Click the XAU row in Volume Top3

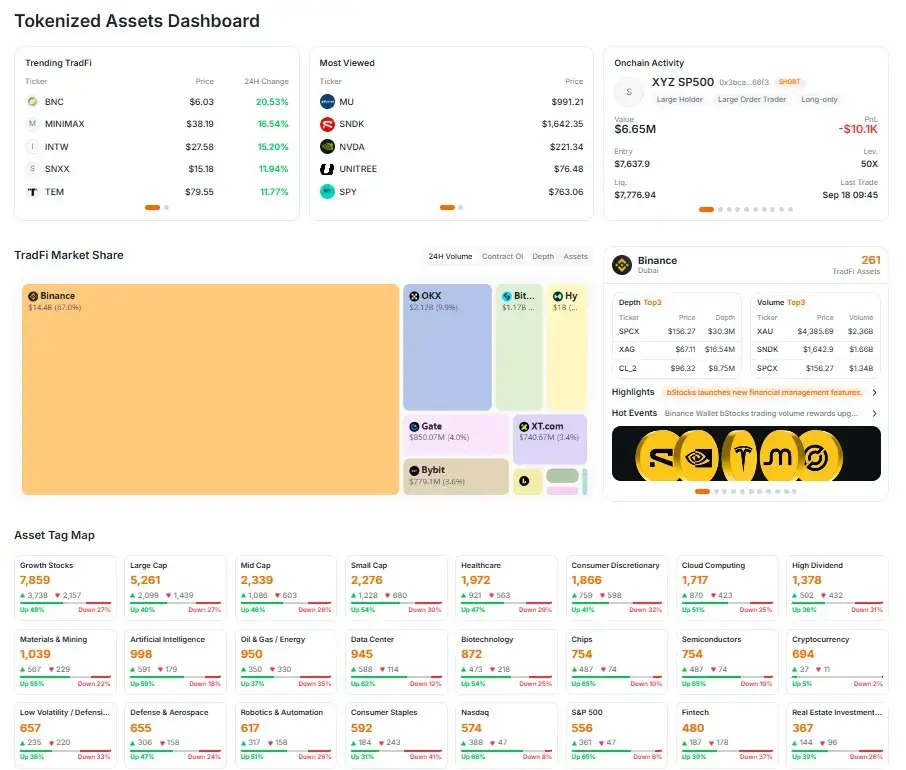tap(815, 332)
